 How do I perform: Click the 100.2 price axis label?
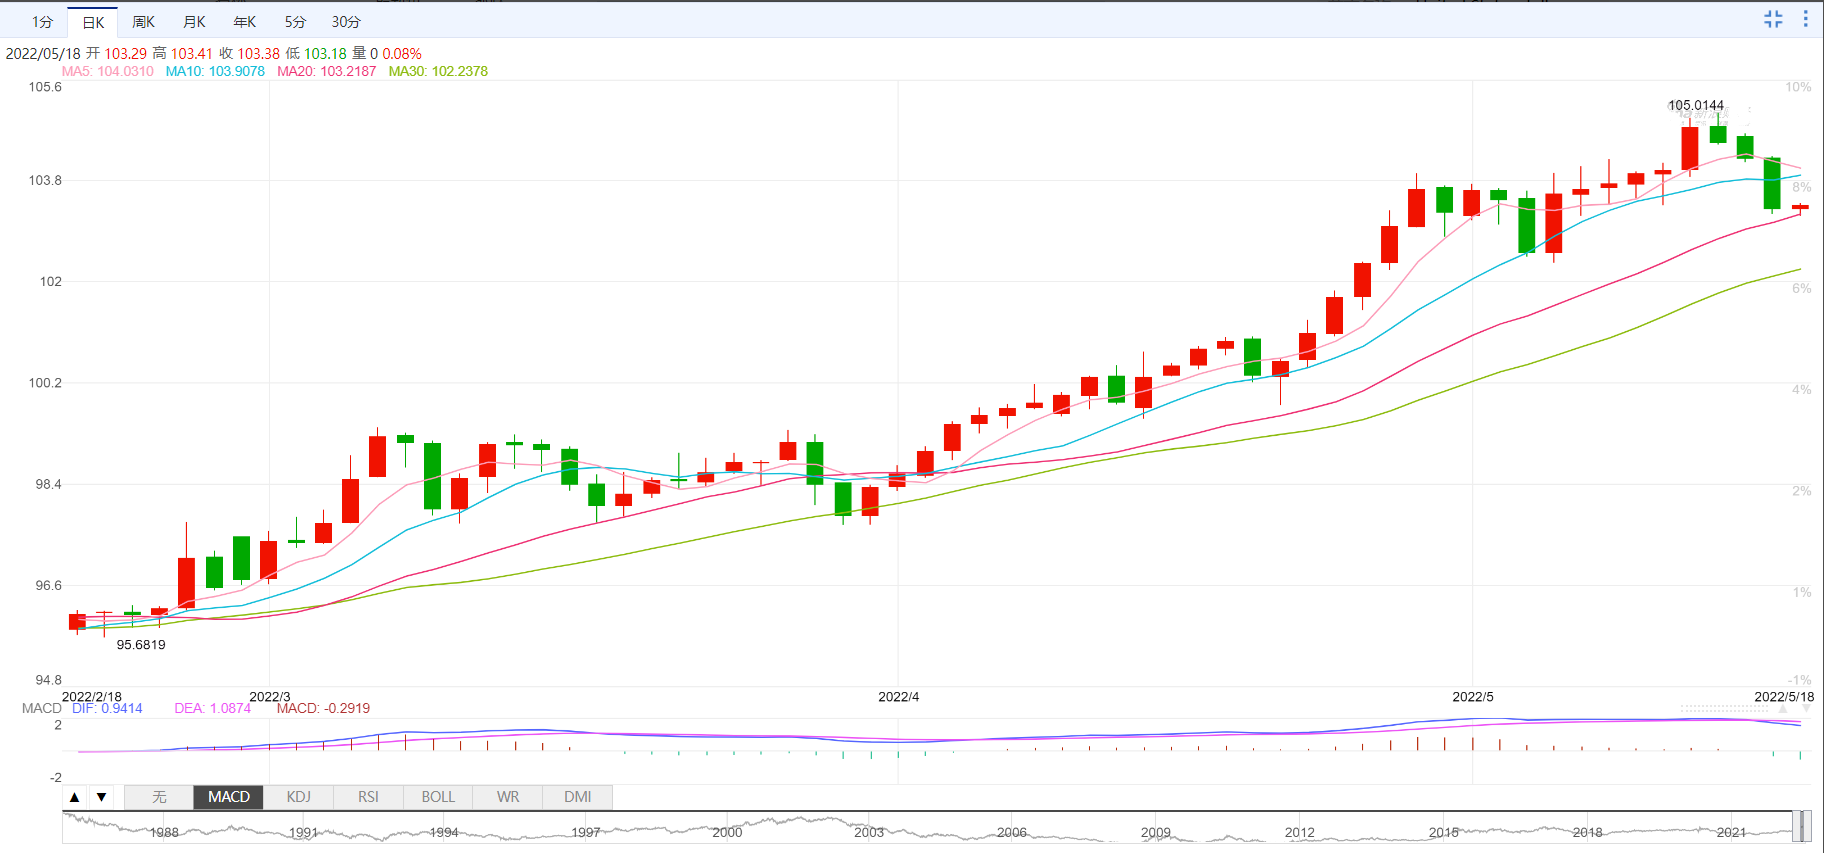pos(45,382)
